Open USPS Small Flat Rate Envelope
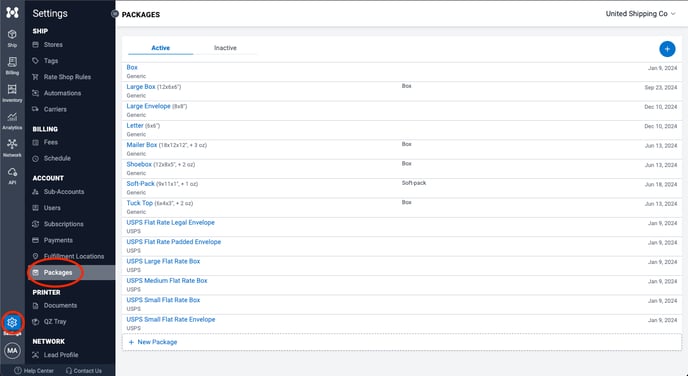 [171, 319]
